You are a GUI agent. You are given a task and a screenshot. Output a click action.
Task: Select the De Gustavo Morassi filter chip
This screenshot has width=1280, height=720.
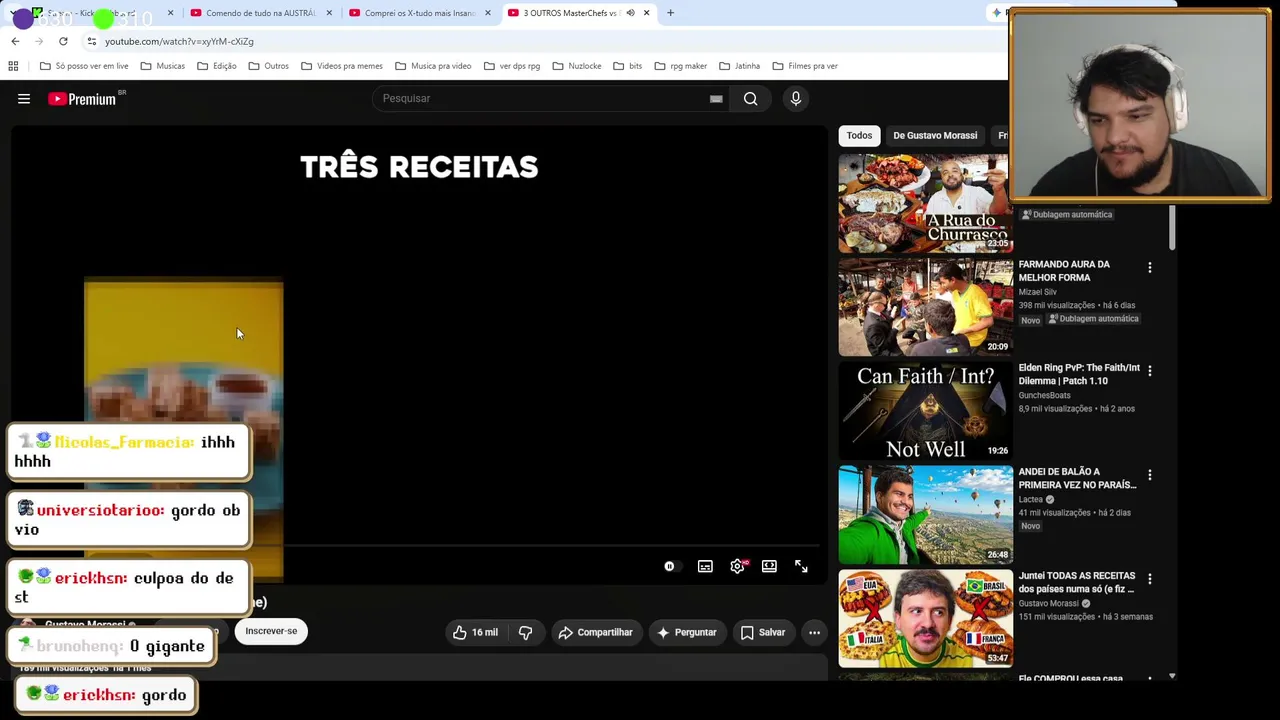935,135
